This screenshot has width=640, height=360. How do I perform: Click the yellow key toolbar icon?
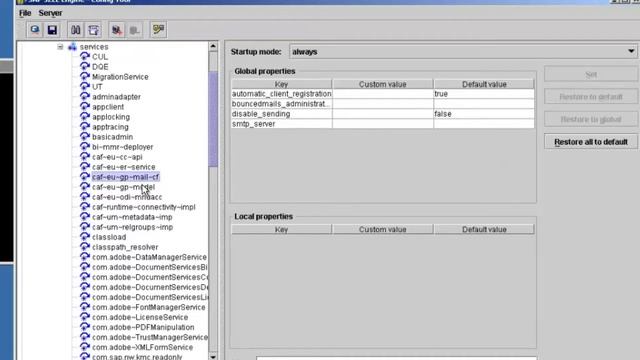tap(158, 30)
